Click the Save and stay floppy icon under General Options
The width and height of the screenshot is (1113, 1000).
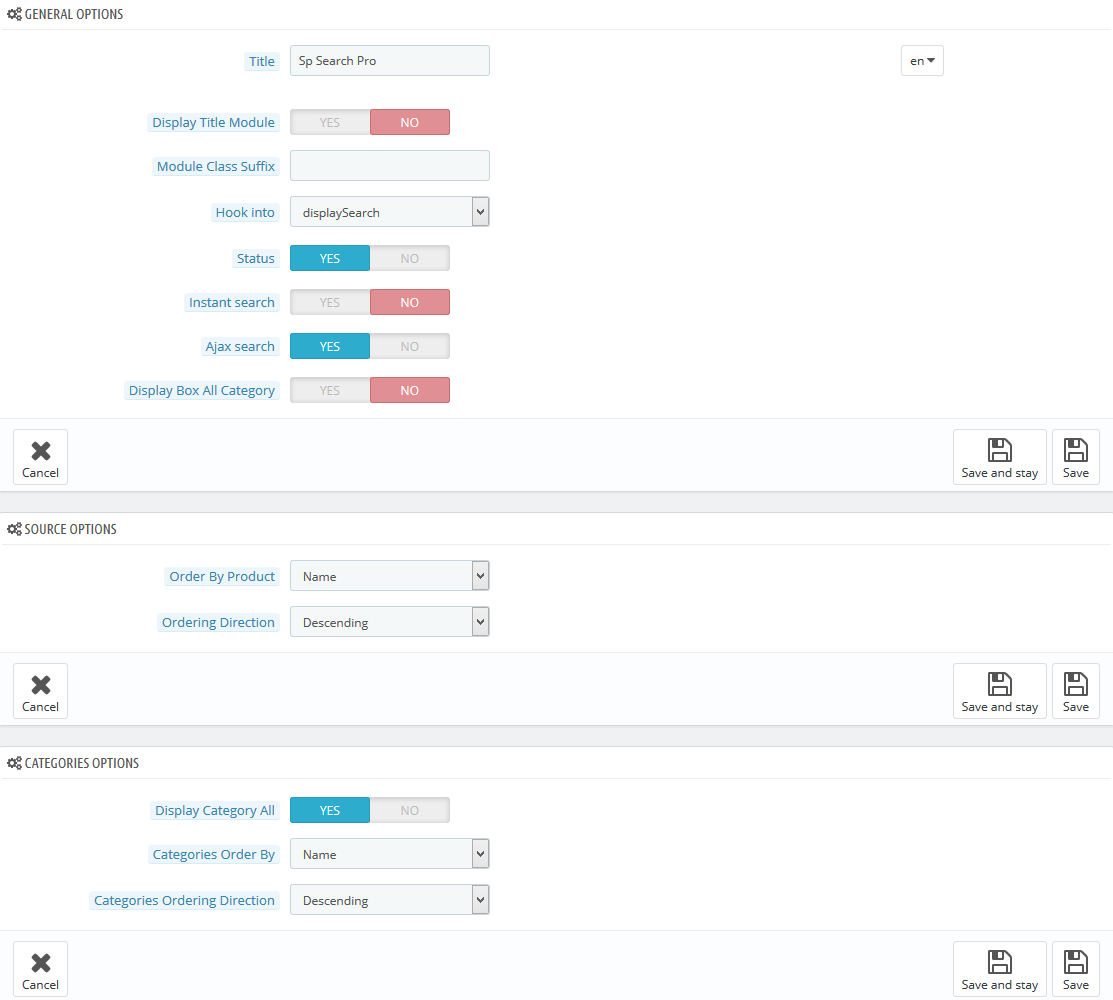[999, 450]
